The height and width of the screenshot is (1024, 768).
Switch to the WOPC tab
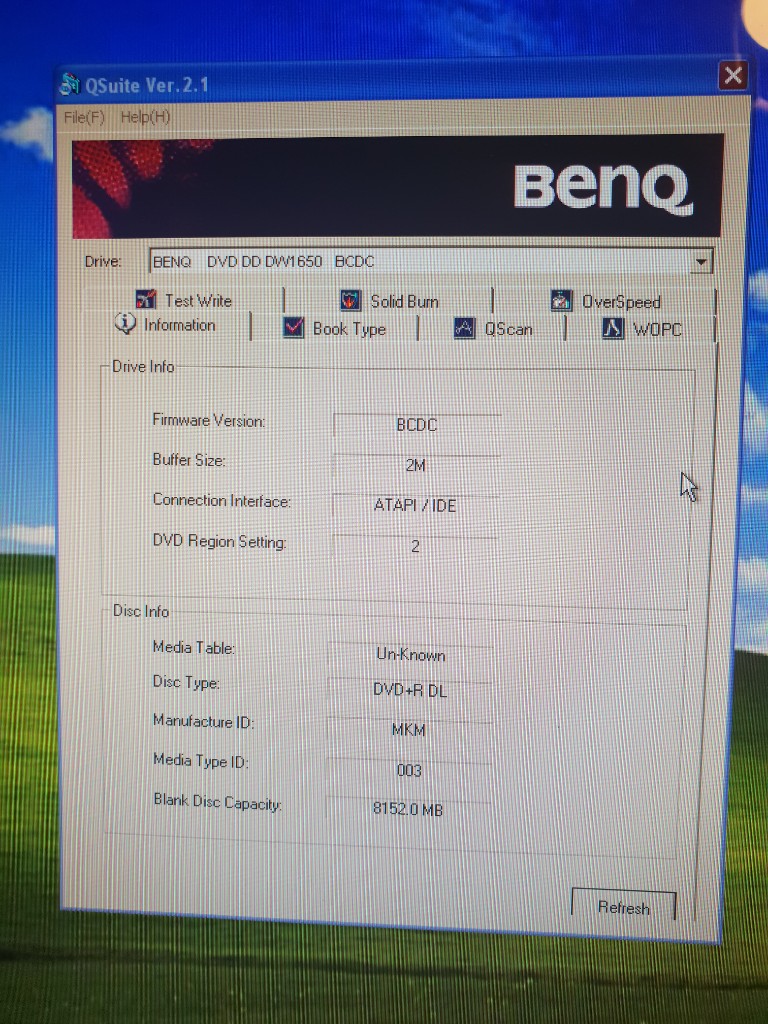(x=642, y=328)
